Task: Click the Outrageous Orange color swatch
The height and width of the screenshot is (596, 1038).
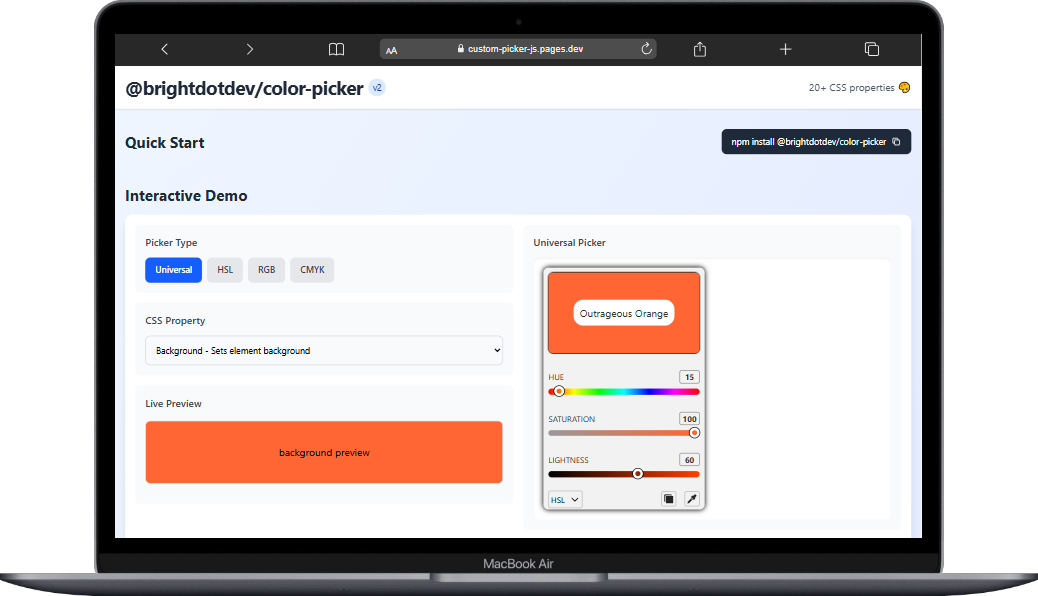Action: (x=623, y=313)
